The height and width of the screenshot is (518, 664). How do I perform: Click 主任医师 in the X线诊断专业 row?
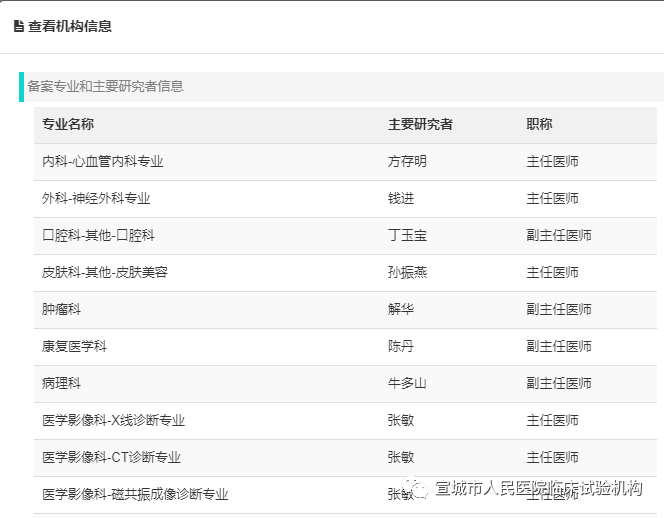coord(552,420)
